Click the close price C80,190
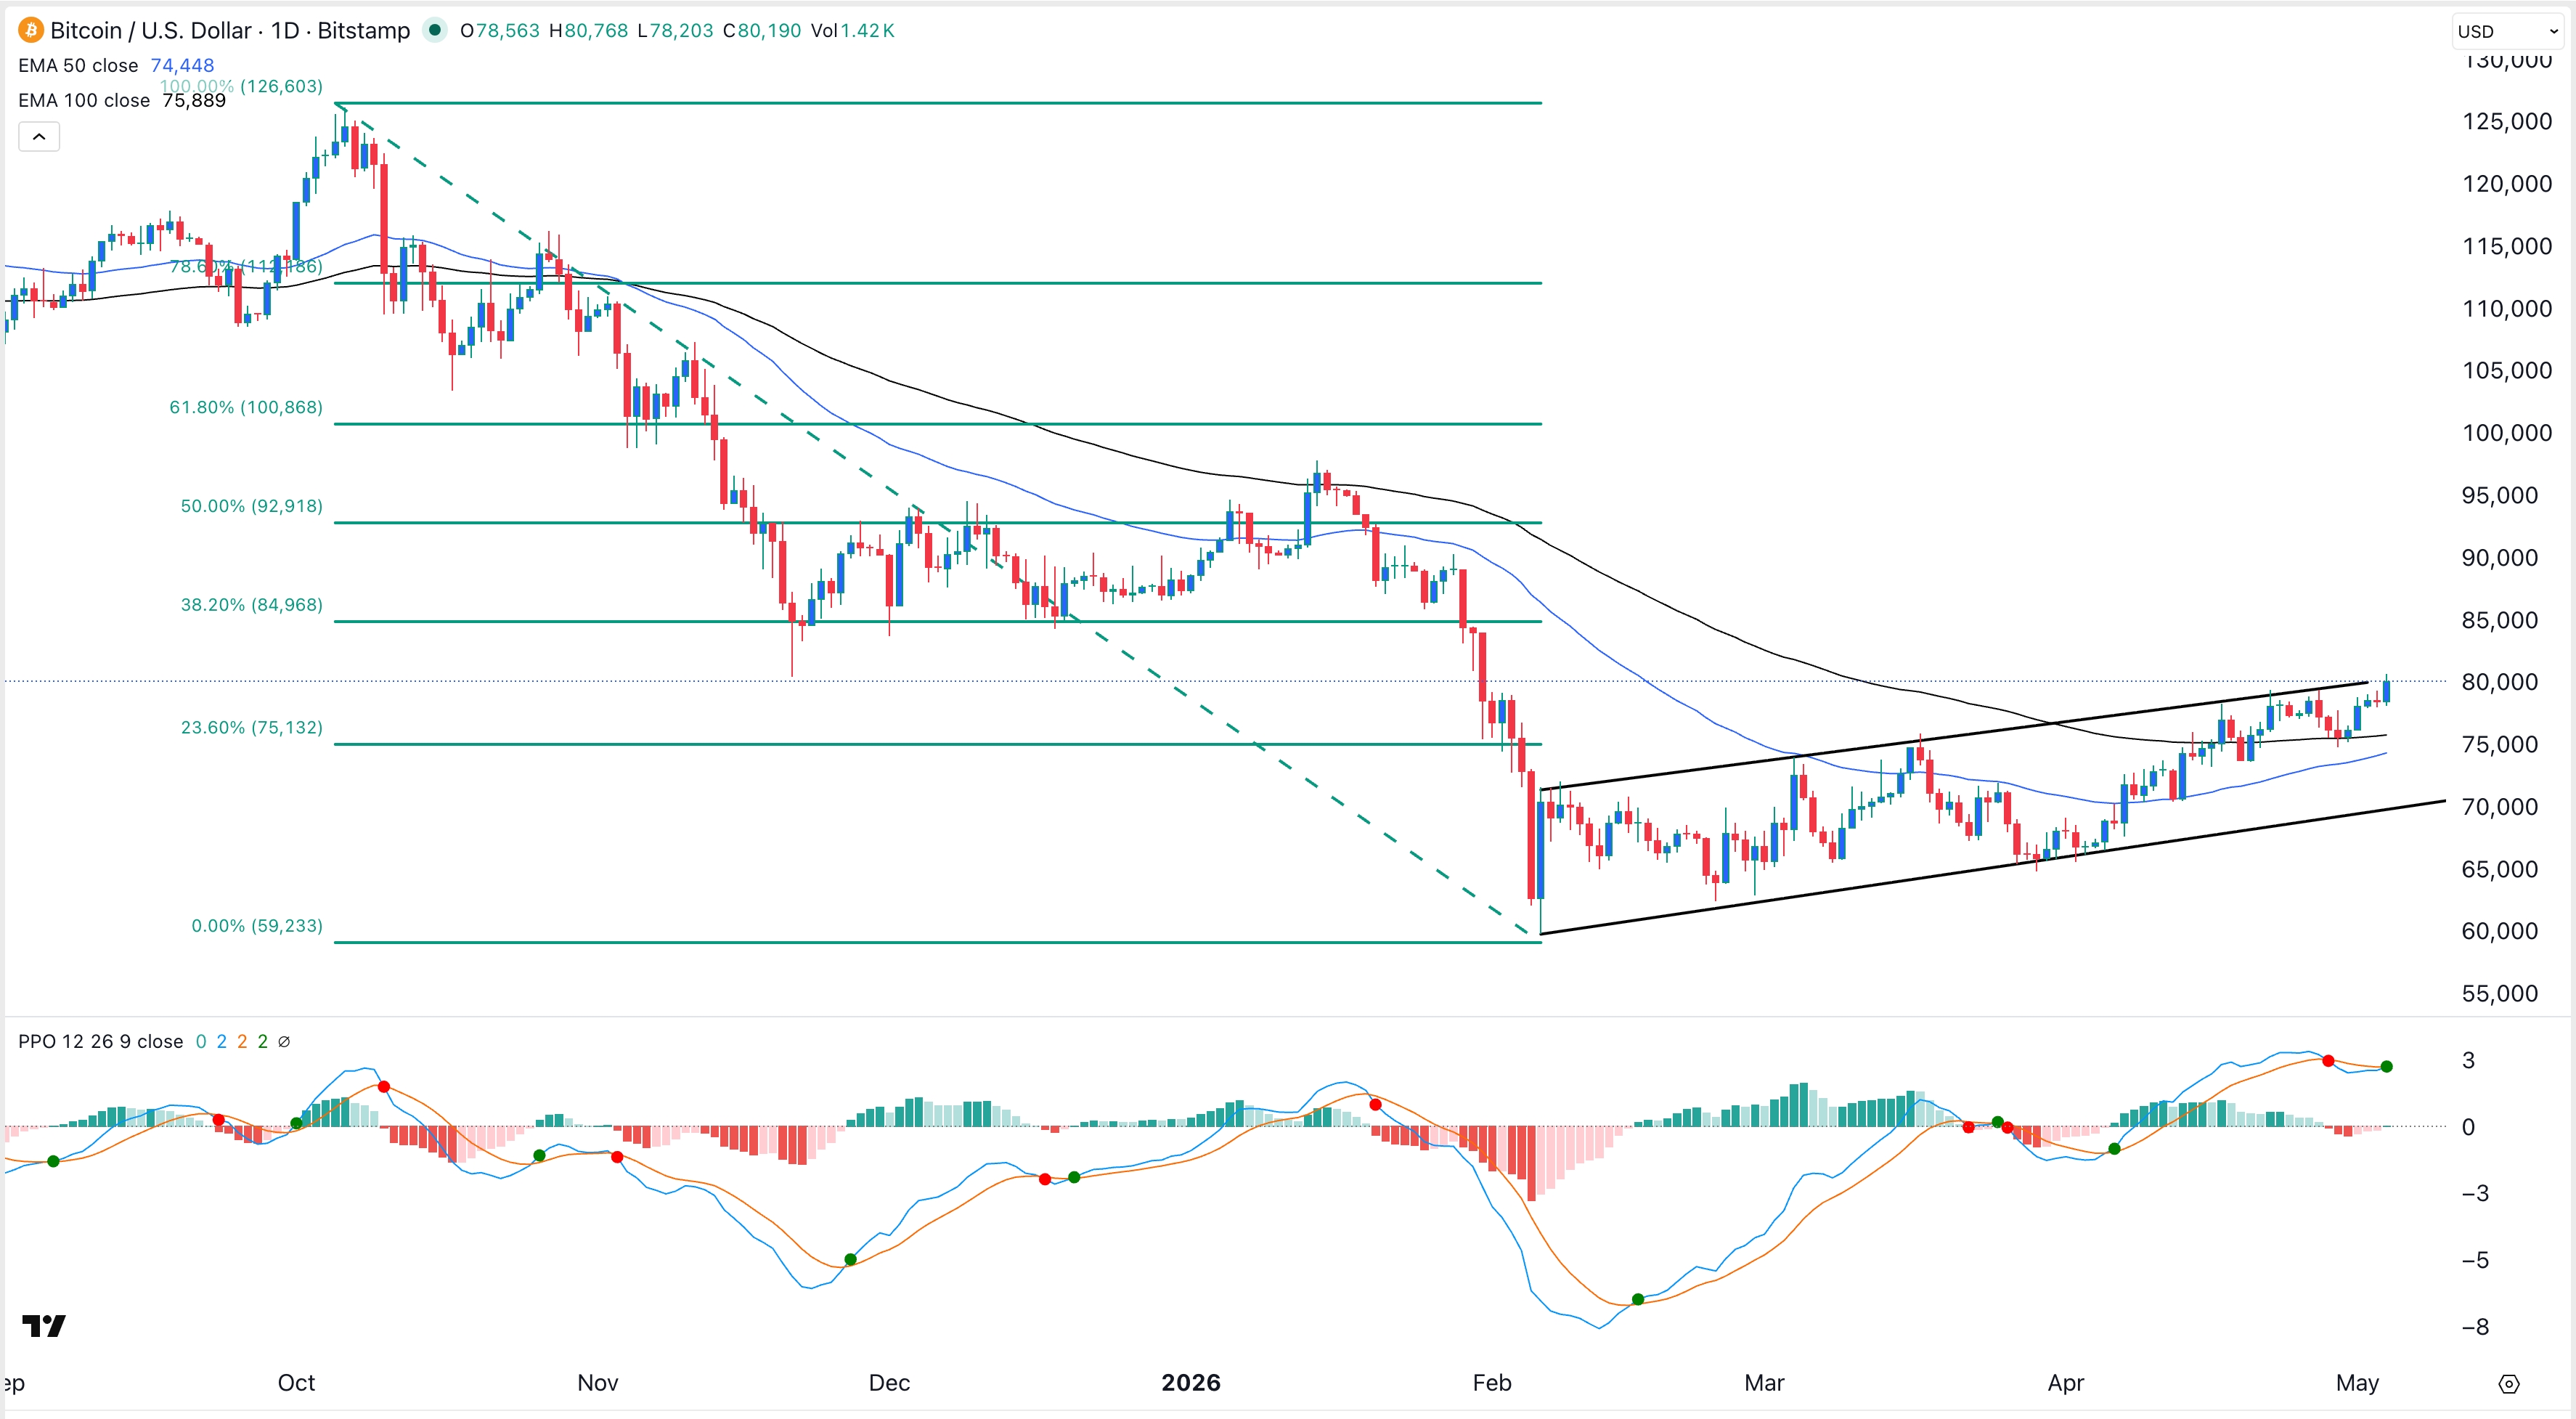This screenshot has height=1419, width=2576. [762, 31]
